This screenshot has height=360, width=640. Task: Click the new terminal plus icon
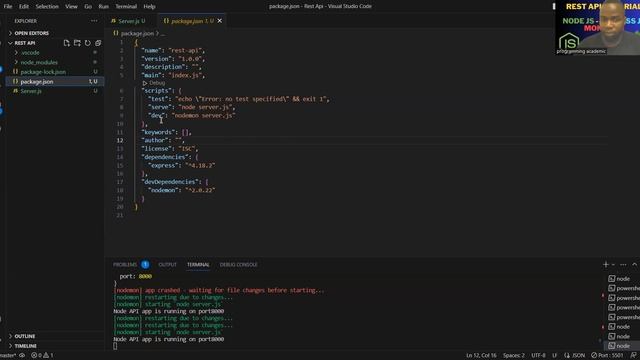click(606, 264)
